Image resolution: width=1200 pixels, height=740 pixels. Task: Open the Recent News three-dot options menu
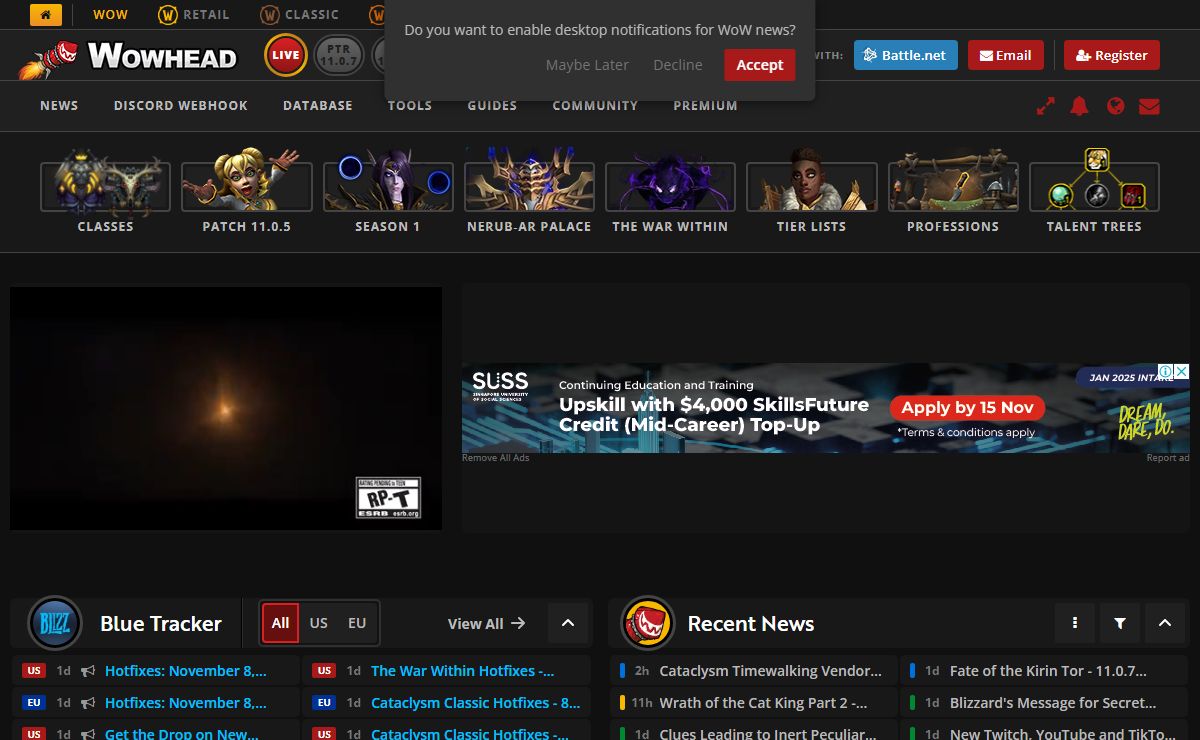pyautogui.click(x=1075, y=623)
